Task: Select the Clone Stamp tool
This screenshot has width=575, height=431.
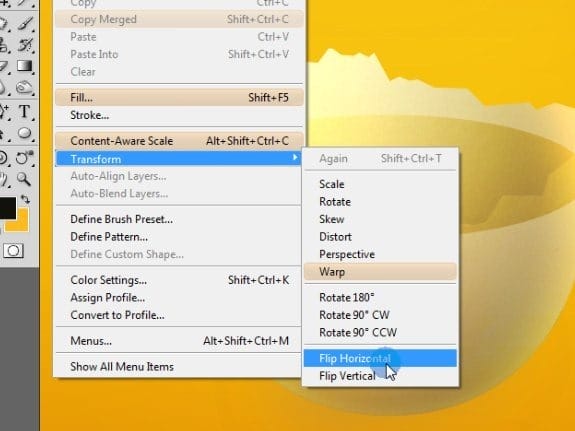Action: pyautogui.click(x=4, y=45)
